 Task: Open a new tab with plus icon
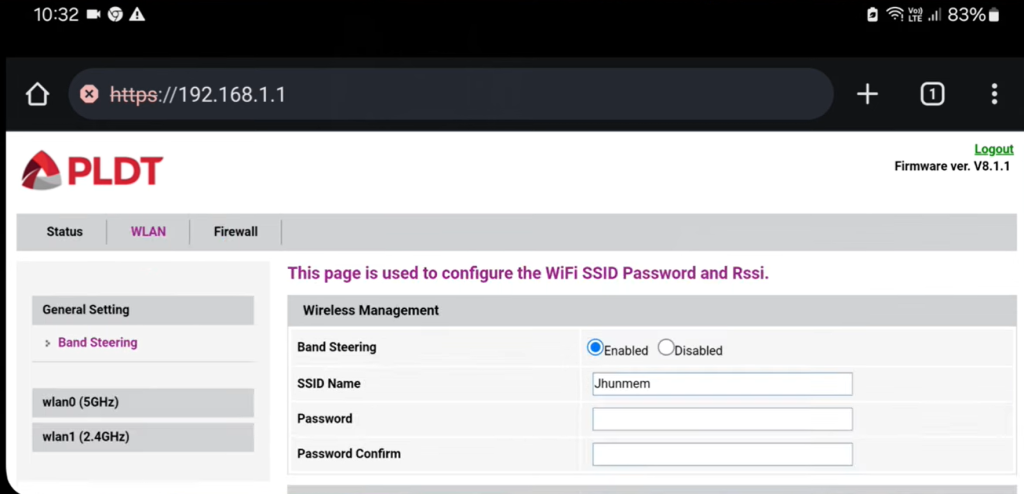867,95
